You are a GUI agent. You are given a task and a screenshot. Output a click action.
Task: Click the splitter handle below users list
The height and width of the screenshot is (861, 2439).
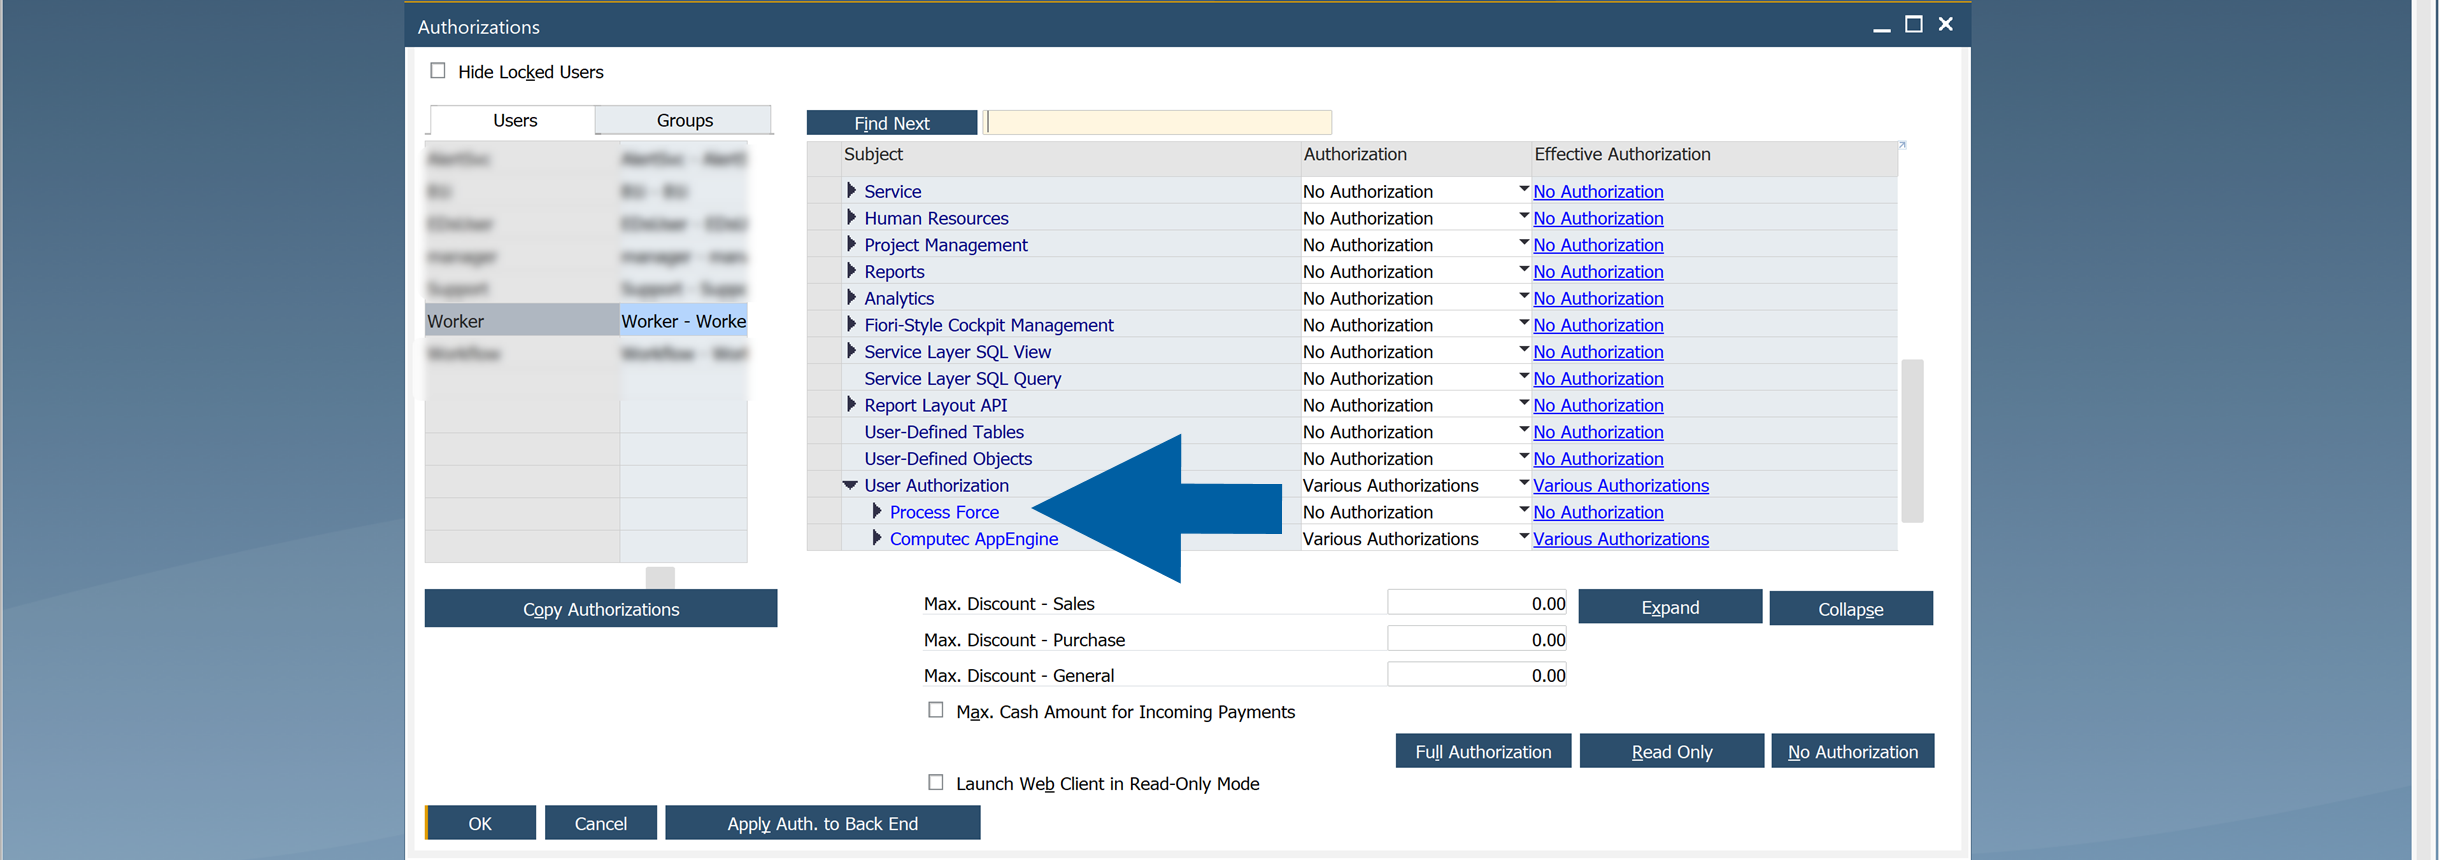tap(660, 577)
